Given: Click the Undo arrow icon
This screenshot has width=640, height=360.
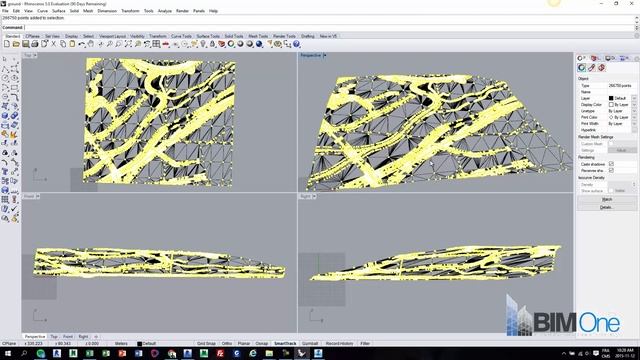Looking at the screenshot, I should [82, 44].
